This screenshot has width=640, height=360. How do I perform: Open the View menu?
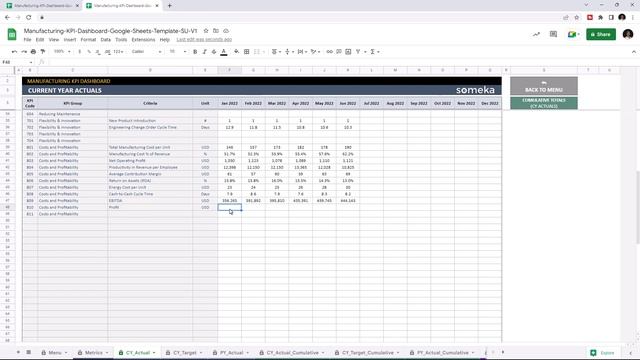pos(54,40)
